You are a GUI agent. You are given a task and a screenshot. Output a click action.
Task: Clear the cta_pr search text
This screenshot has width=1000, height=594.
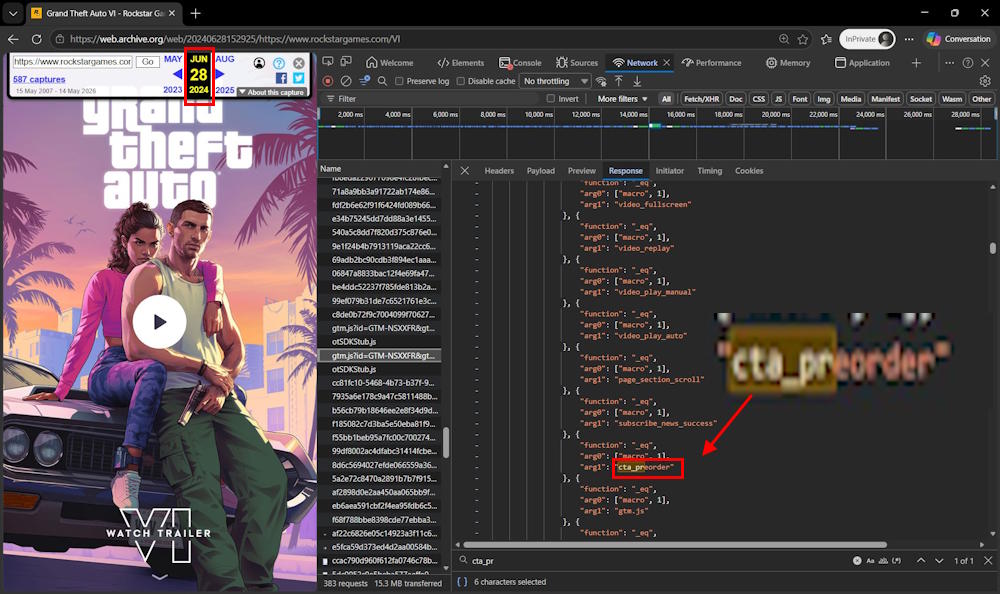(857, 560)
